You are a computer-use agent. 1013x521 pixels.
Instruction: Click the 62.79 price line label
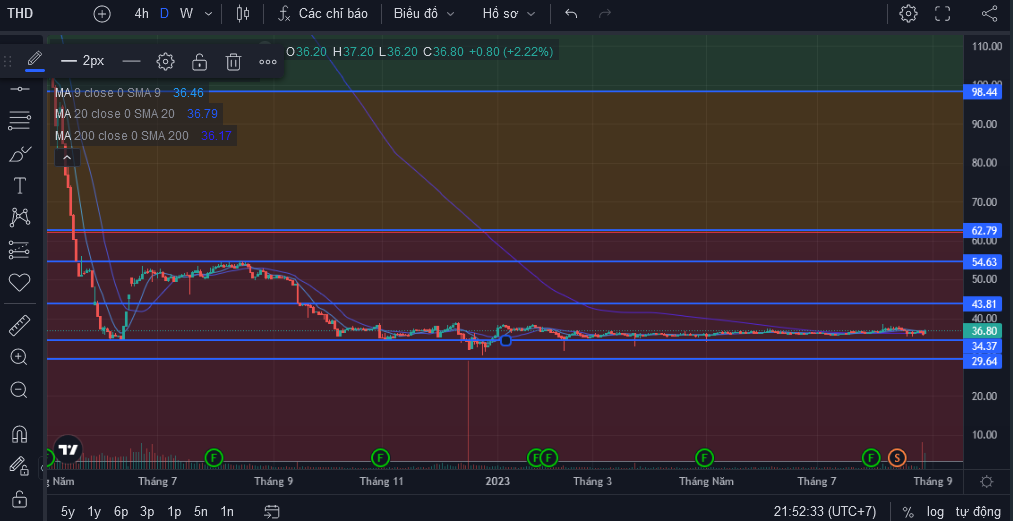(984, 231)
